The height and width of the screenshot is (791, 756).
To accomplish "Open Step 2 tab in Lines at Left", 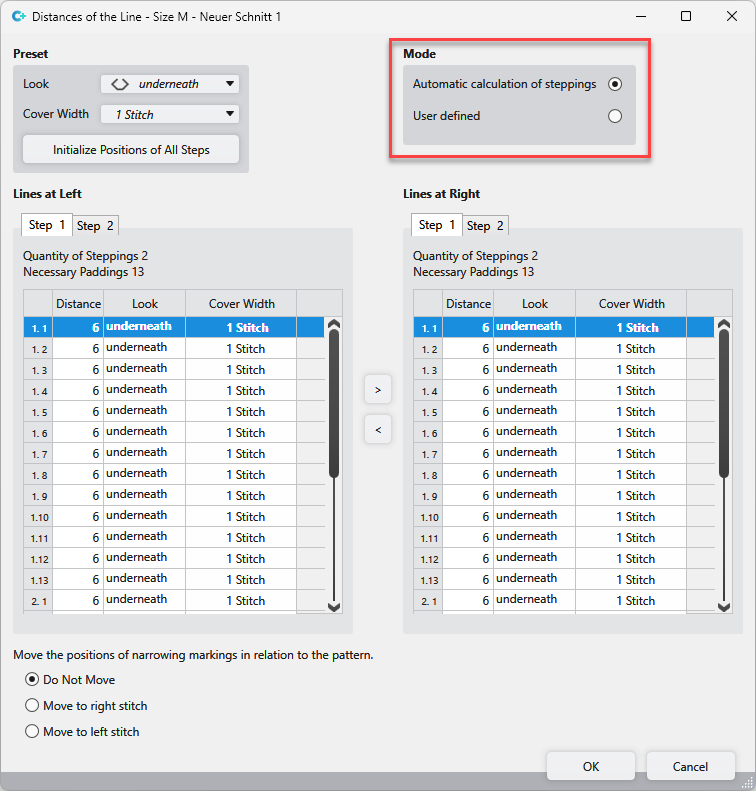I will point(96,226).
